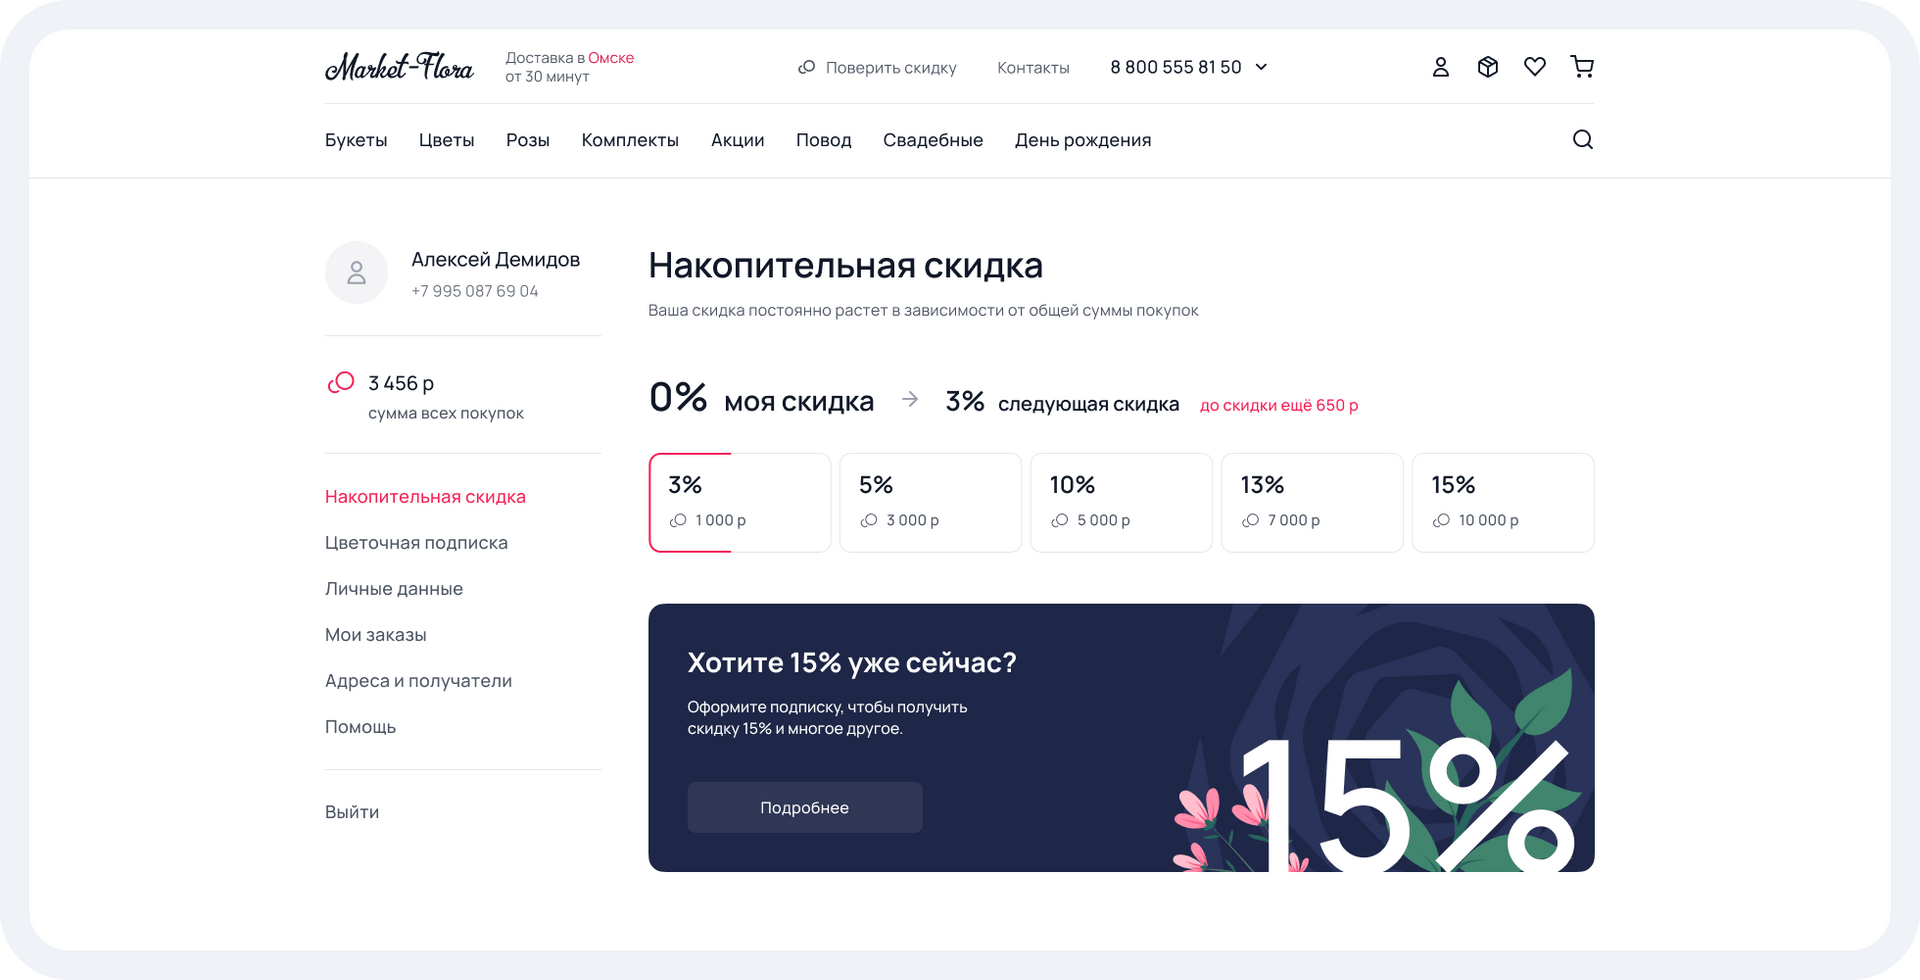Click the Хотите 15% уже сейчас? heading
1920x980 pixels.
pos(852,663)
